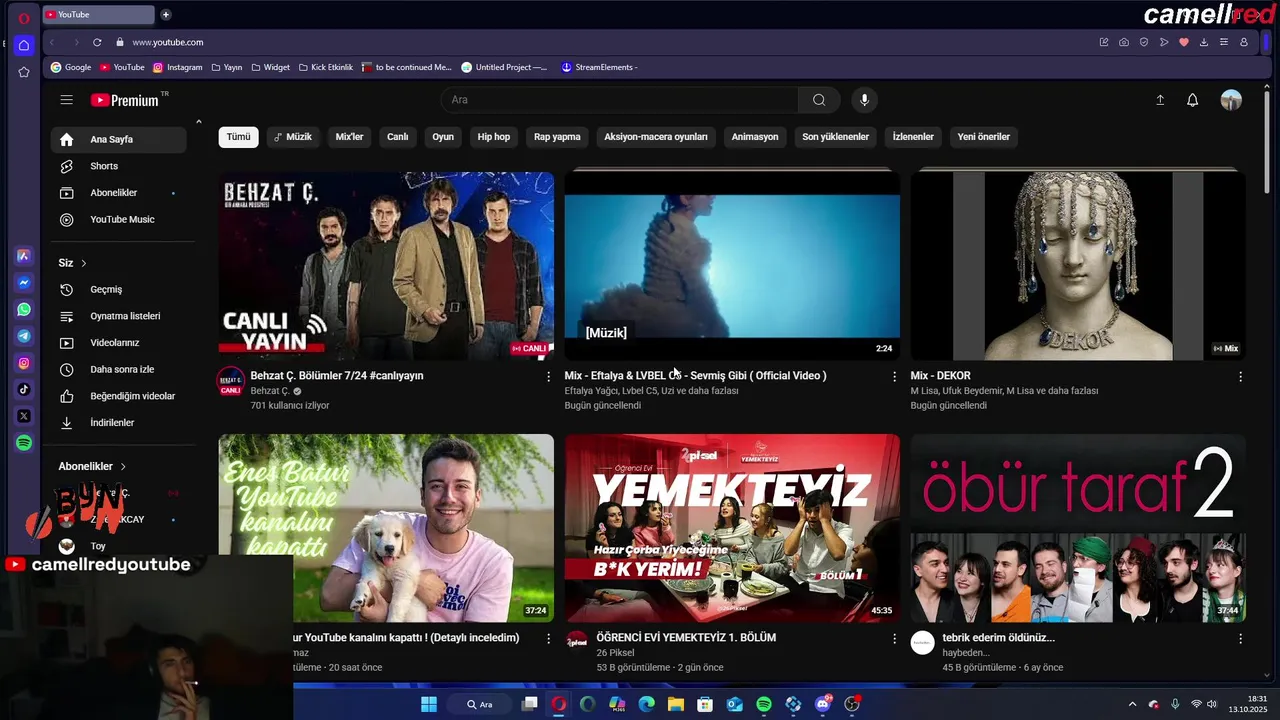Open İndirilenler in sidebar
Viewport: 1280px width, 720px height.
(119, 422)
